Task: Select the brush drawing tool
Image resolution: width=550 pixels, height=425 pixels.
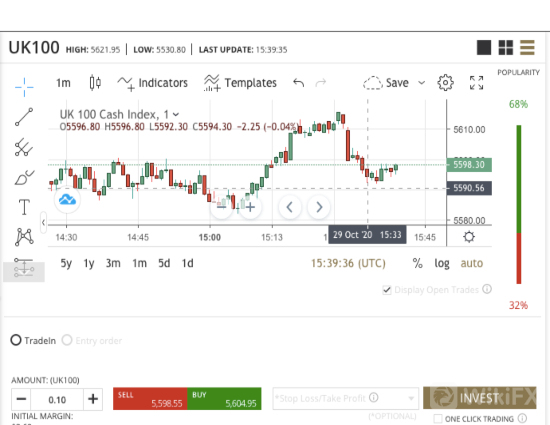Action: [24, 177]
